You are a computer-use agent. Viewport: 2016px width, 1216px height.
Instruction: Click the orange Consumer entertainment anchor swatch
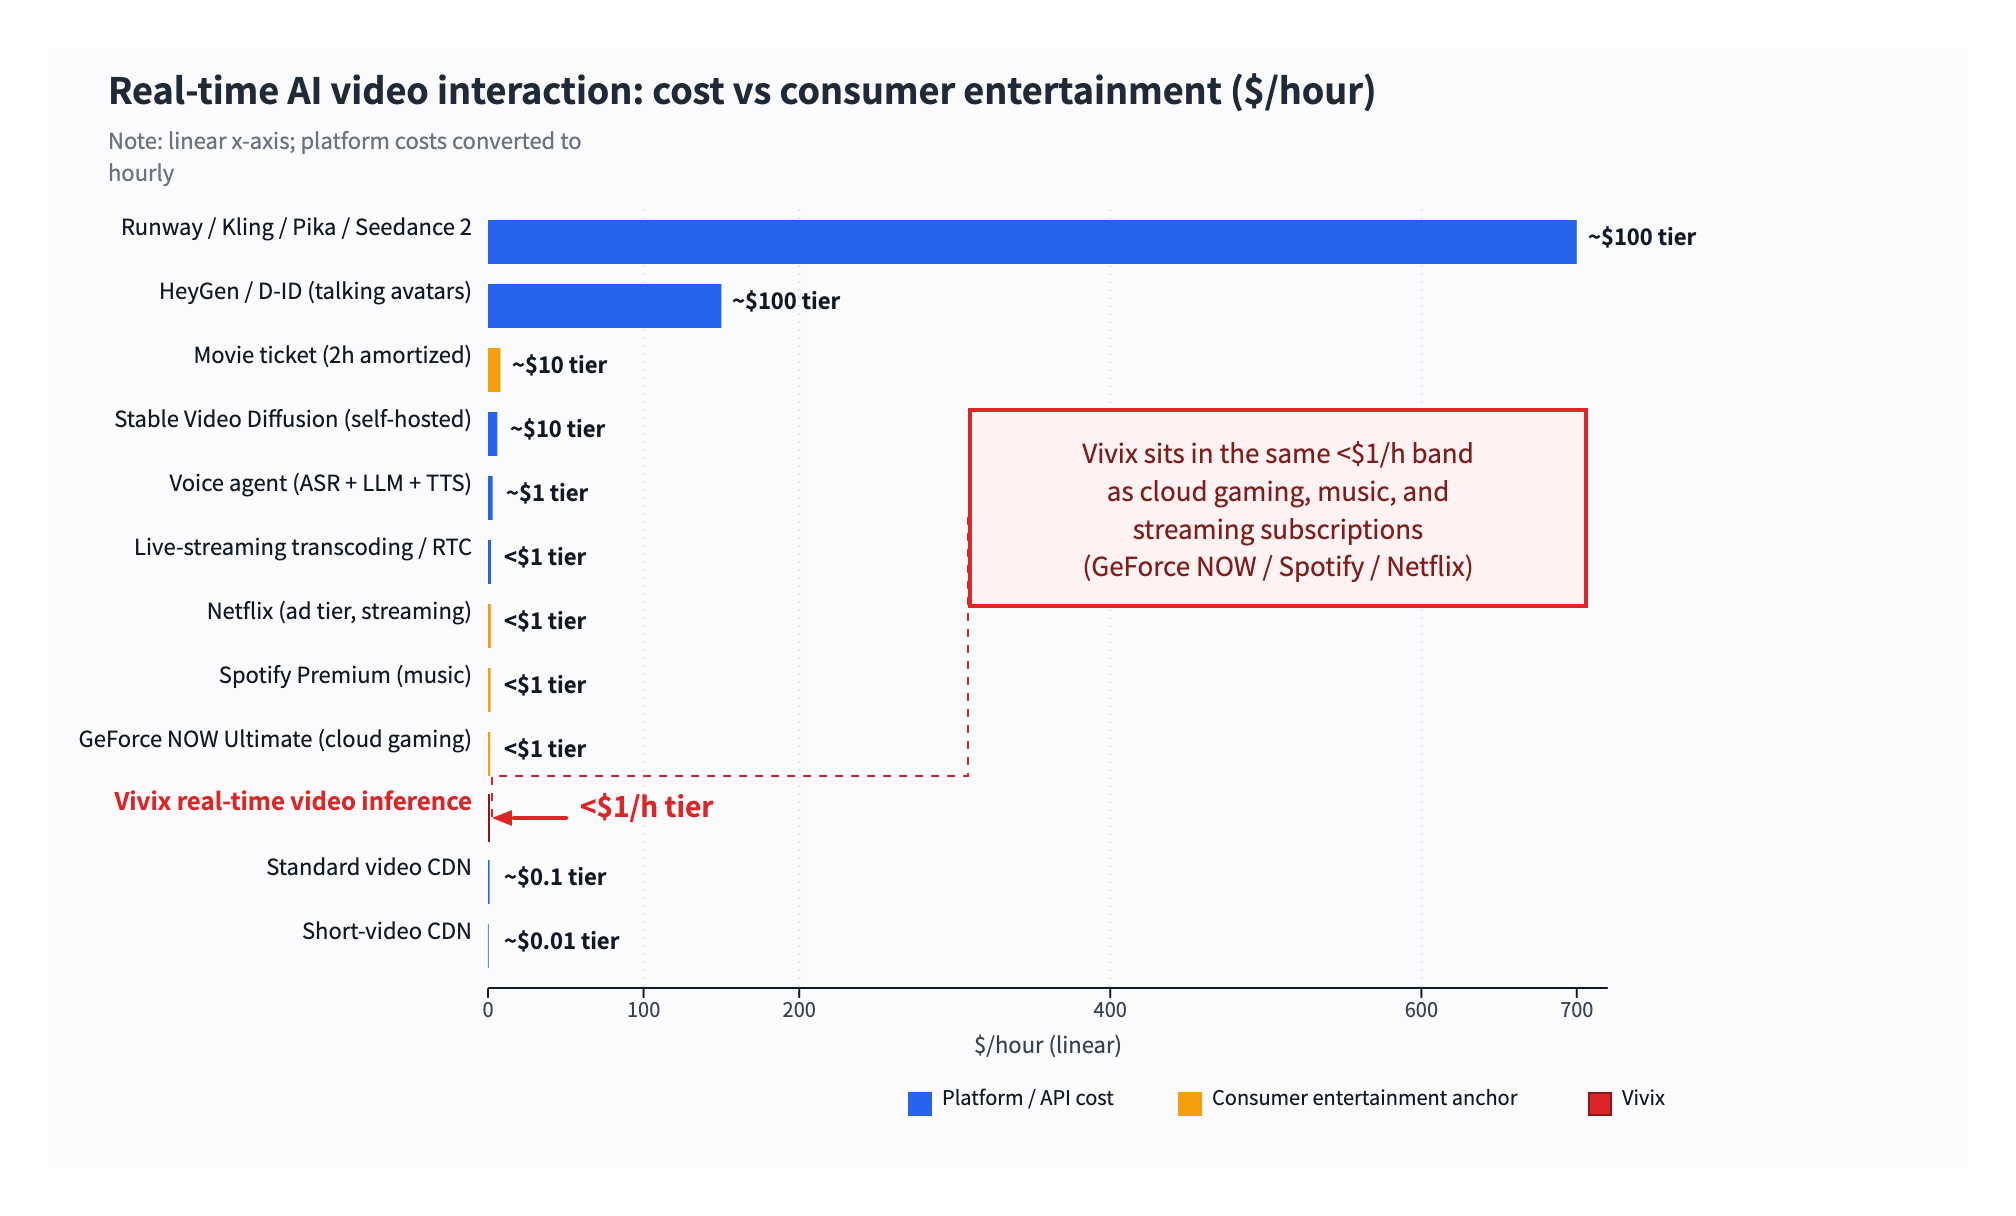(1189, 1103)
